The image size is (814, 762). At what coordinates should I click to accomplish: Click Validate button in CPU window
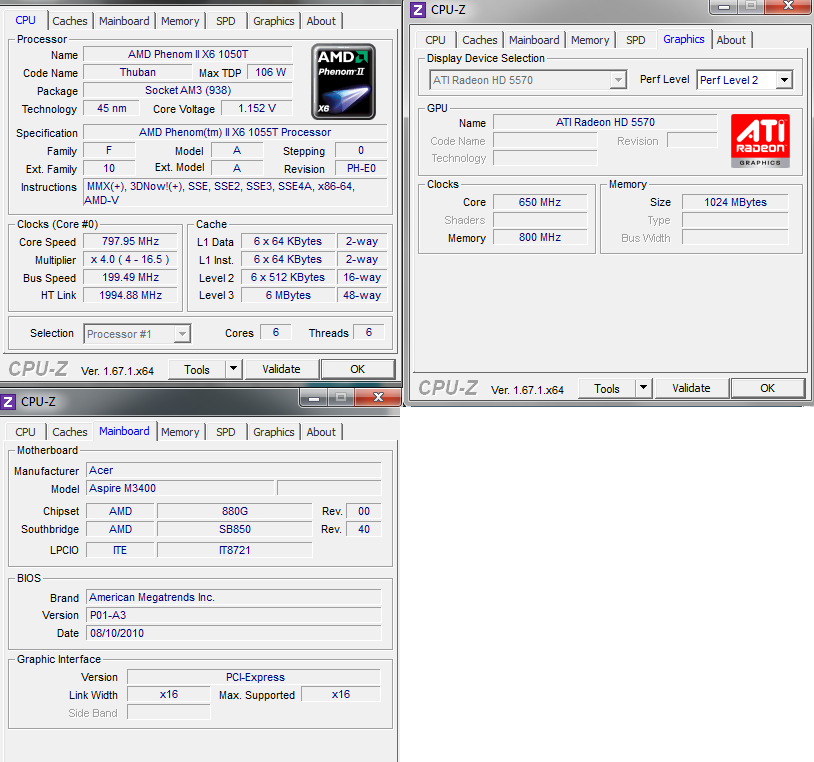(x=281, y=369)
